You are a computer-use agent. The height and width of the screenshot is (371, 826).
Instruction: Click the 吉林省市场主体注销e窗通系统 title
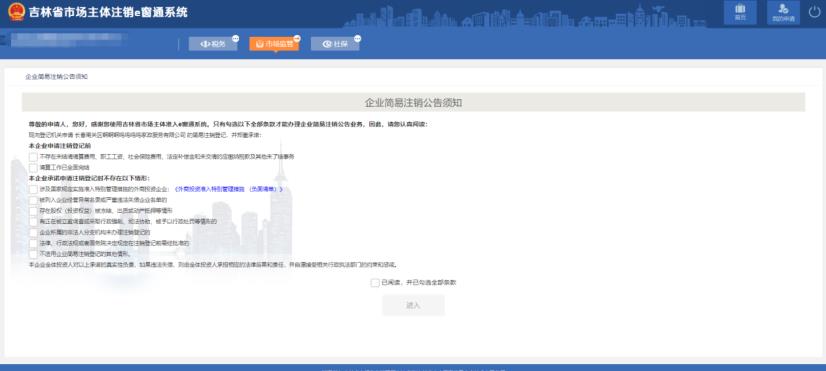click(108, 12)
